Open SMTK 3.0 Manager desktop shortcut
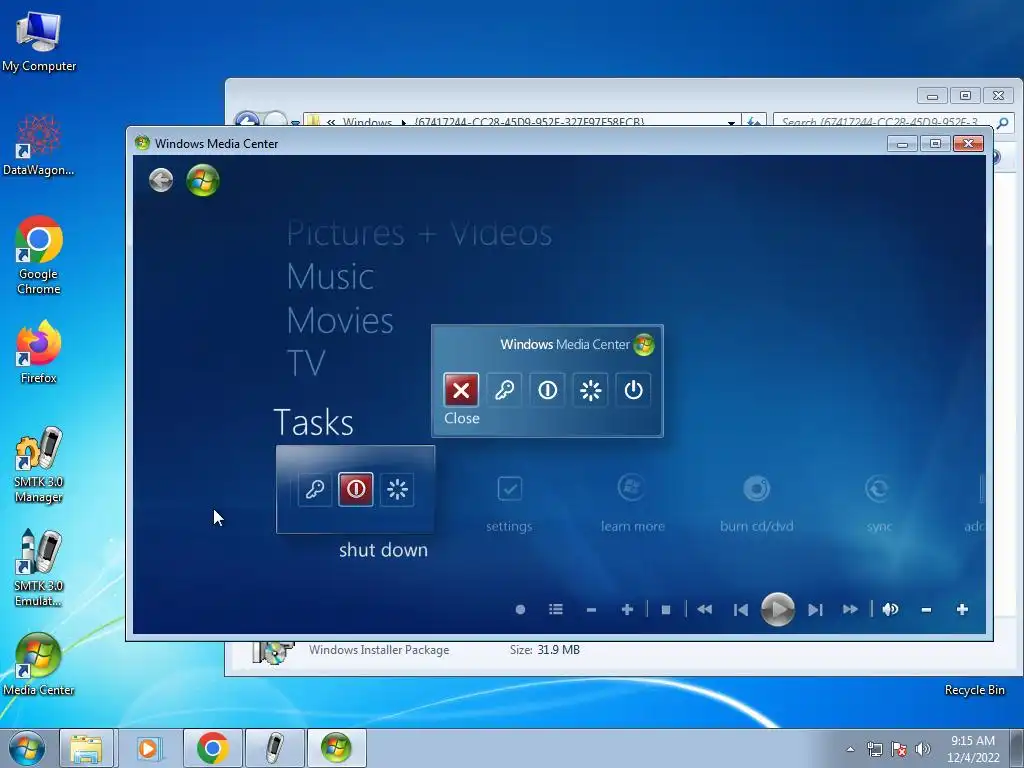Viewport: 1024px width, 768px height. [x=39, y=465]
